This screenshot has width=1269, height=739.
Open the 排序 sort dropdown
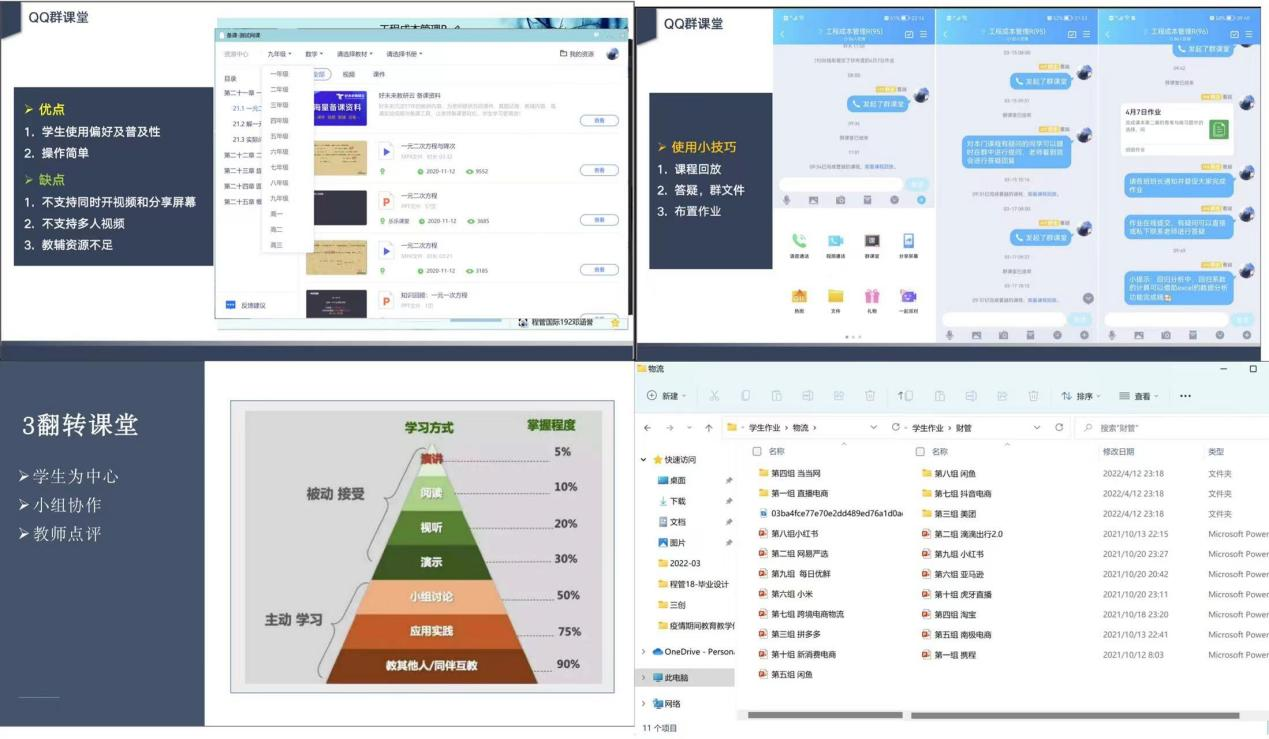(1080, 396)
